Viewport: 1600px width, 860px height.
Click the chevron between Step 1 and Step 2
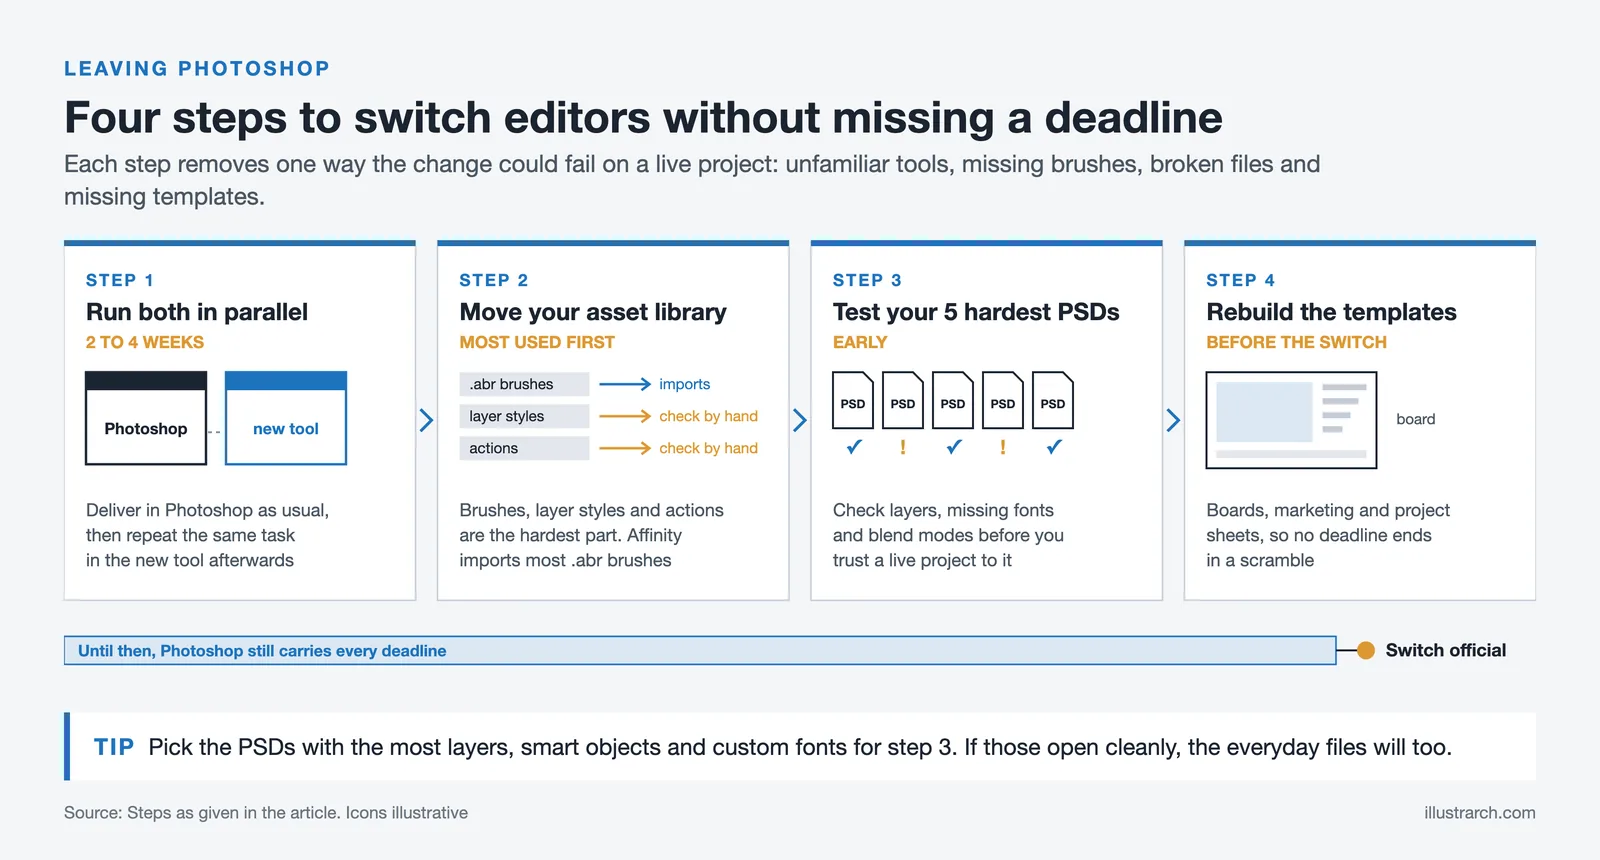pos(426,420)
